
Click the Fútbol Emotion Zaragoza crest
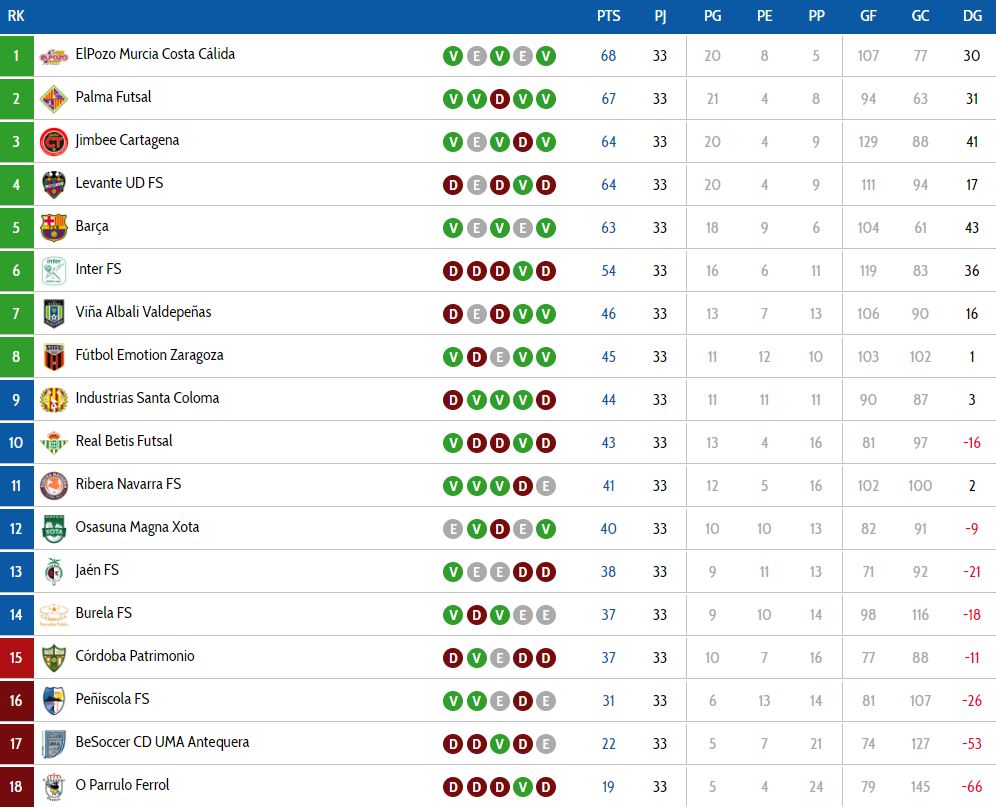click(54, 357)
